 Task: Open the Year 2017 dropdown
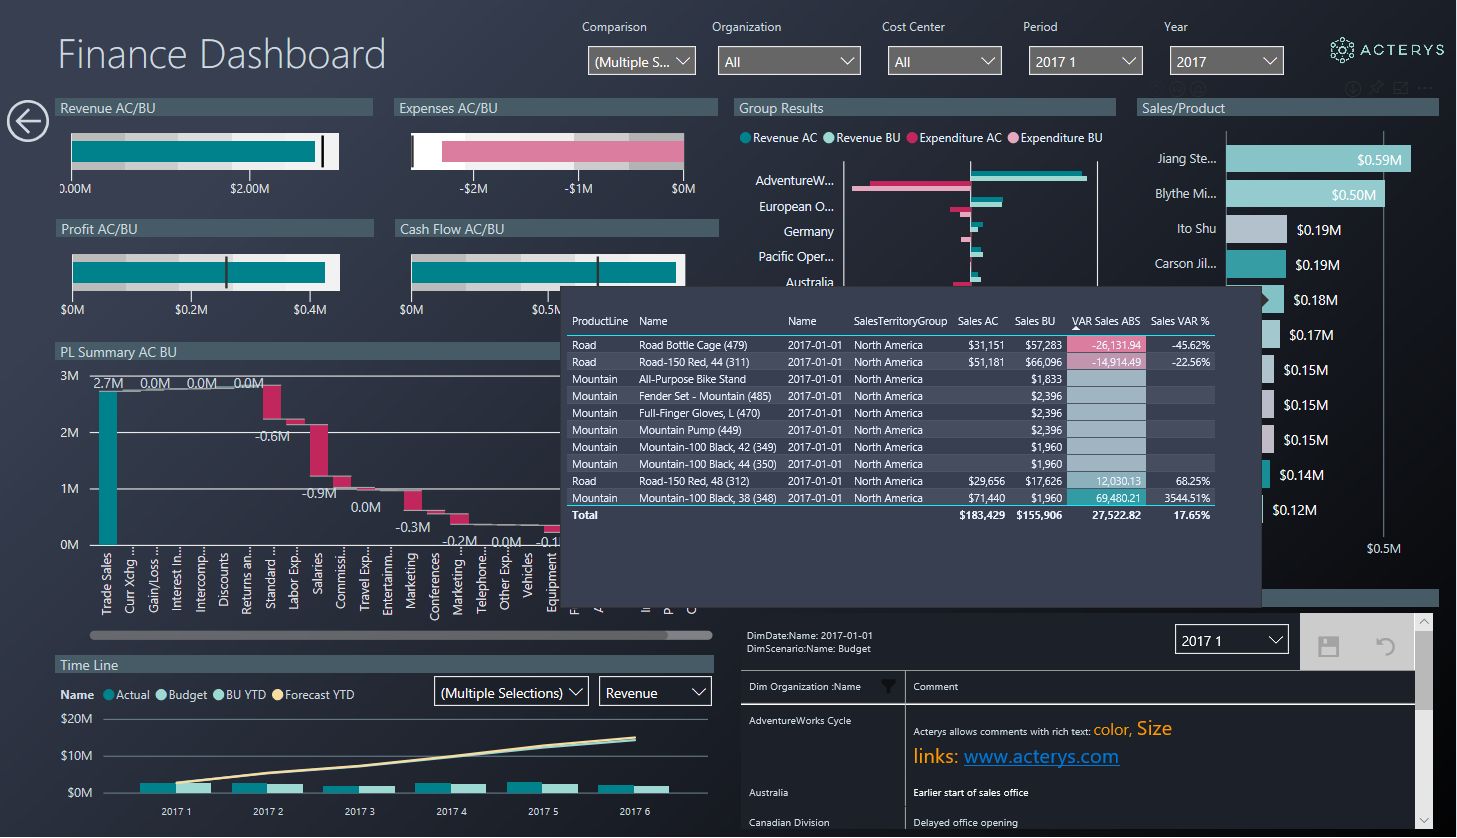click(x=1226, y=62)
